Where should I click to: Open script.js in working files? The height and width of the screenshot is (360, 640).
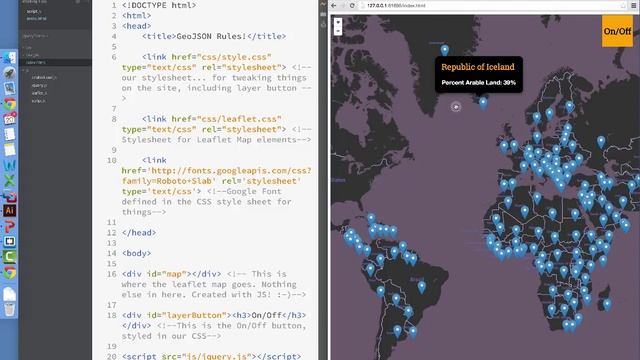pos(33,11)
